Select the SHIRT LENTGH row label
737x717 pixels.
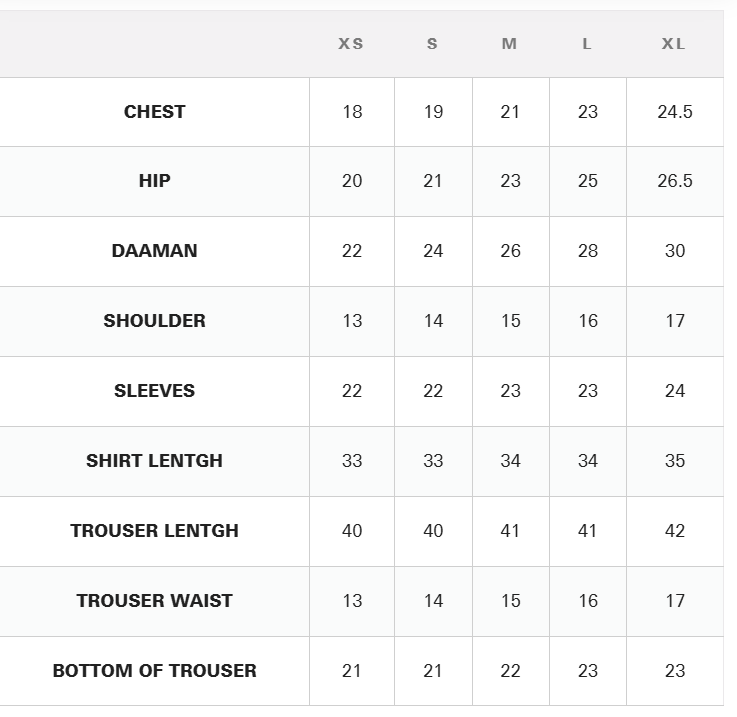pyautogui.click(x=155, y=461)
